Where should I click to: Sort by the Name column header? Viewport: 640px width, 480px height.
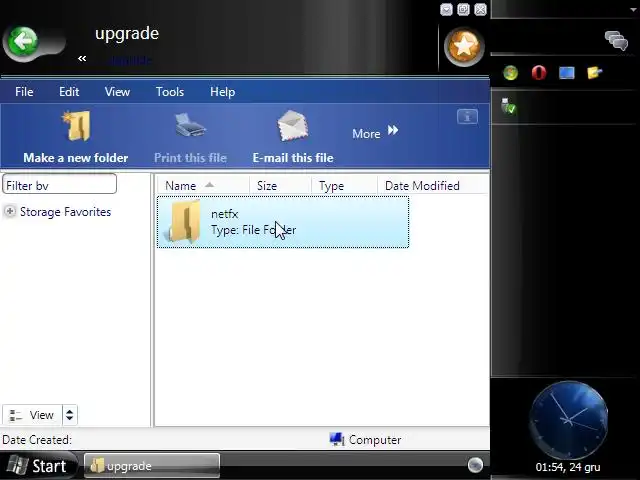[x=203, y=186]
